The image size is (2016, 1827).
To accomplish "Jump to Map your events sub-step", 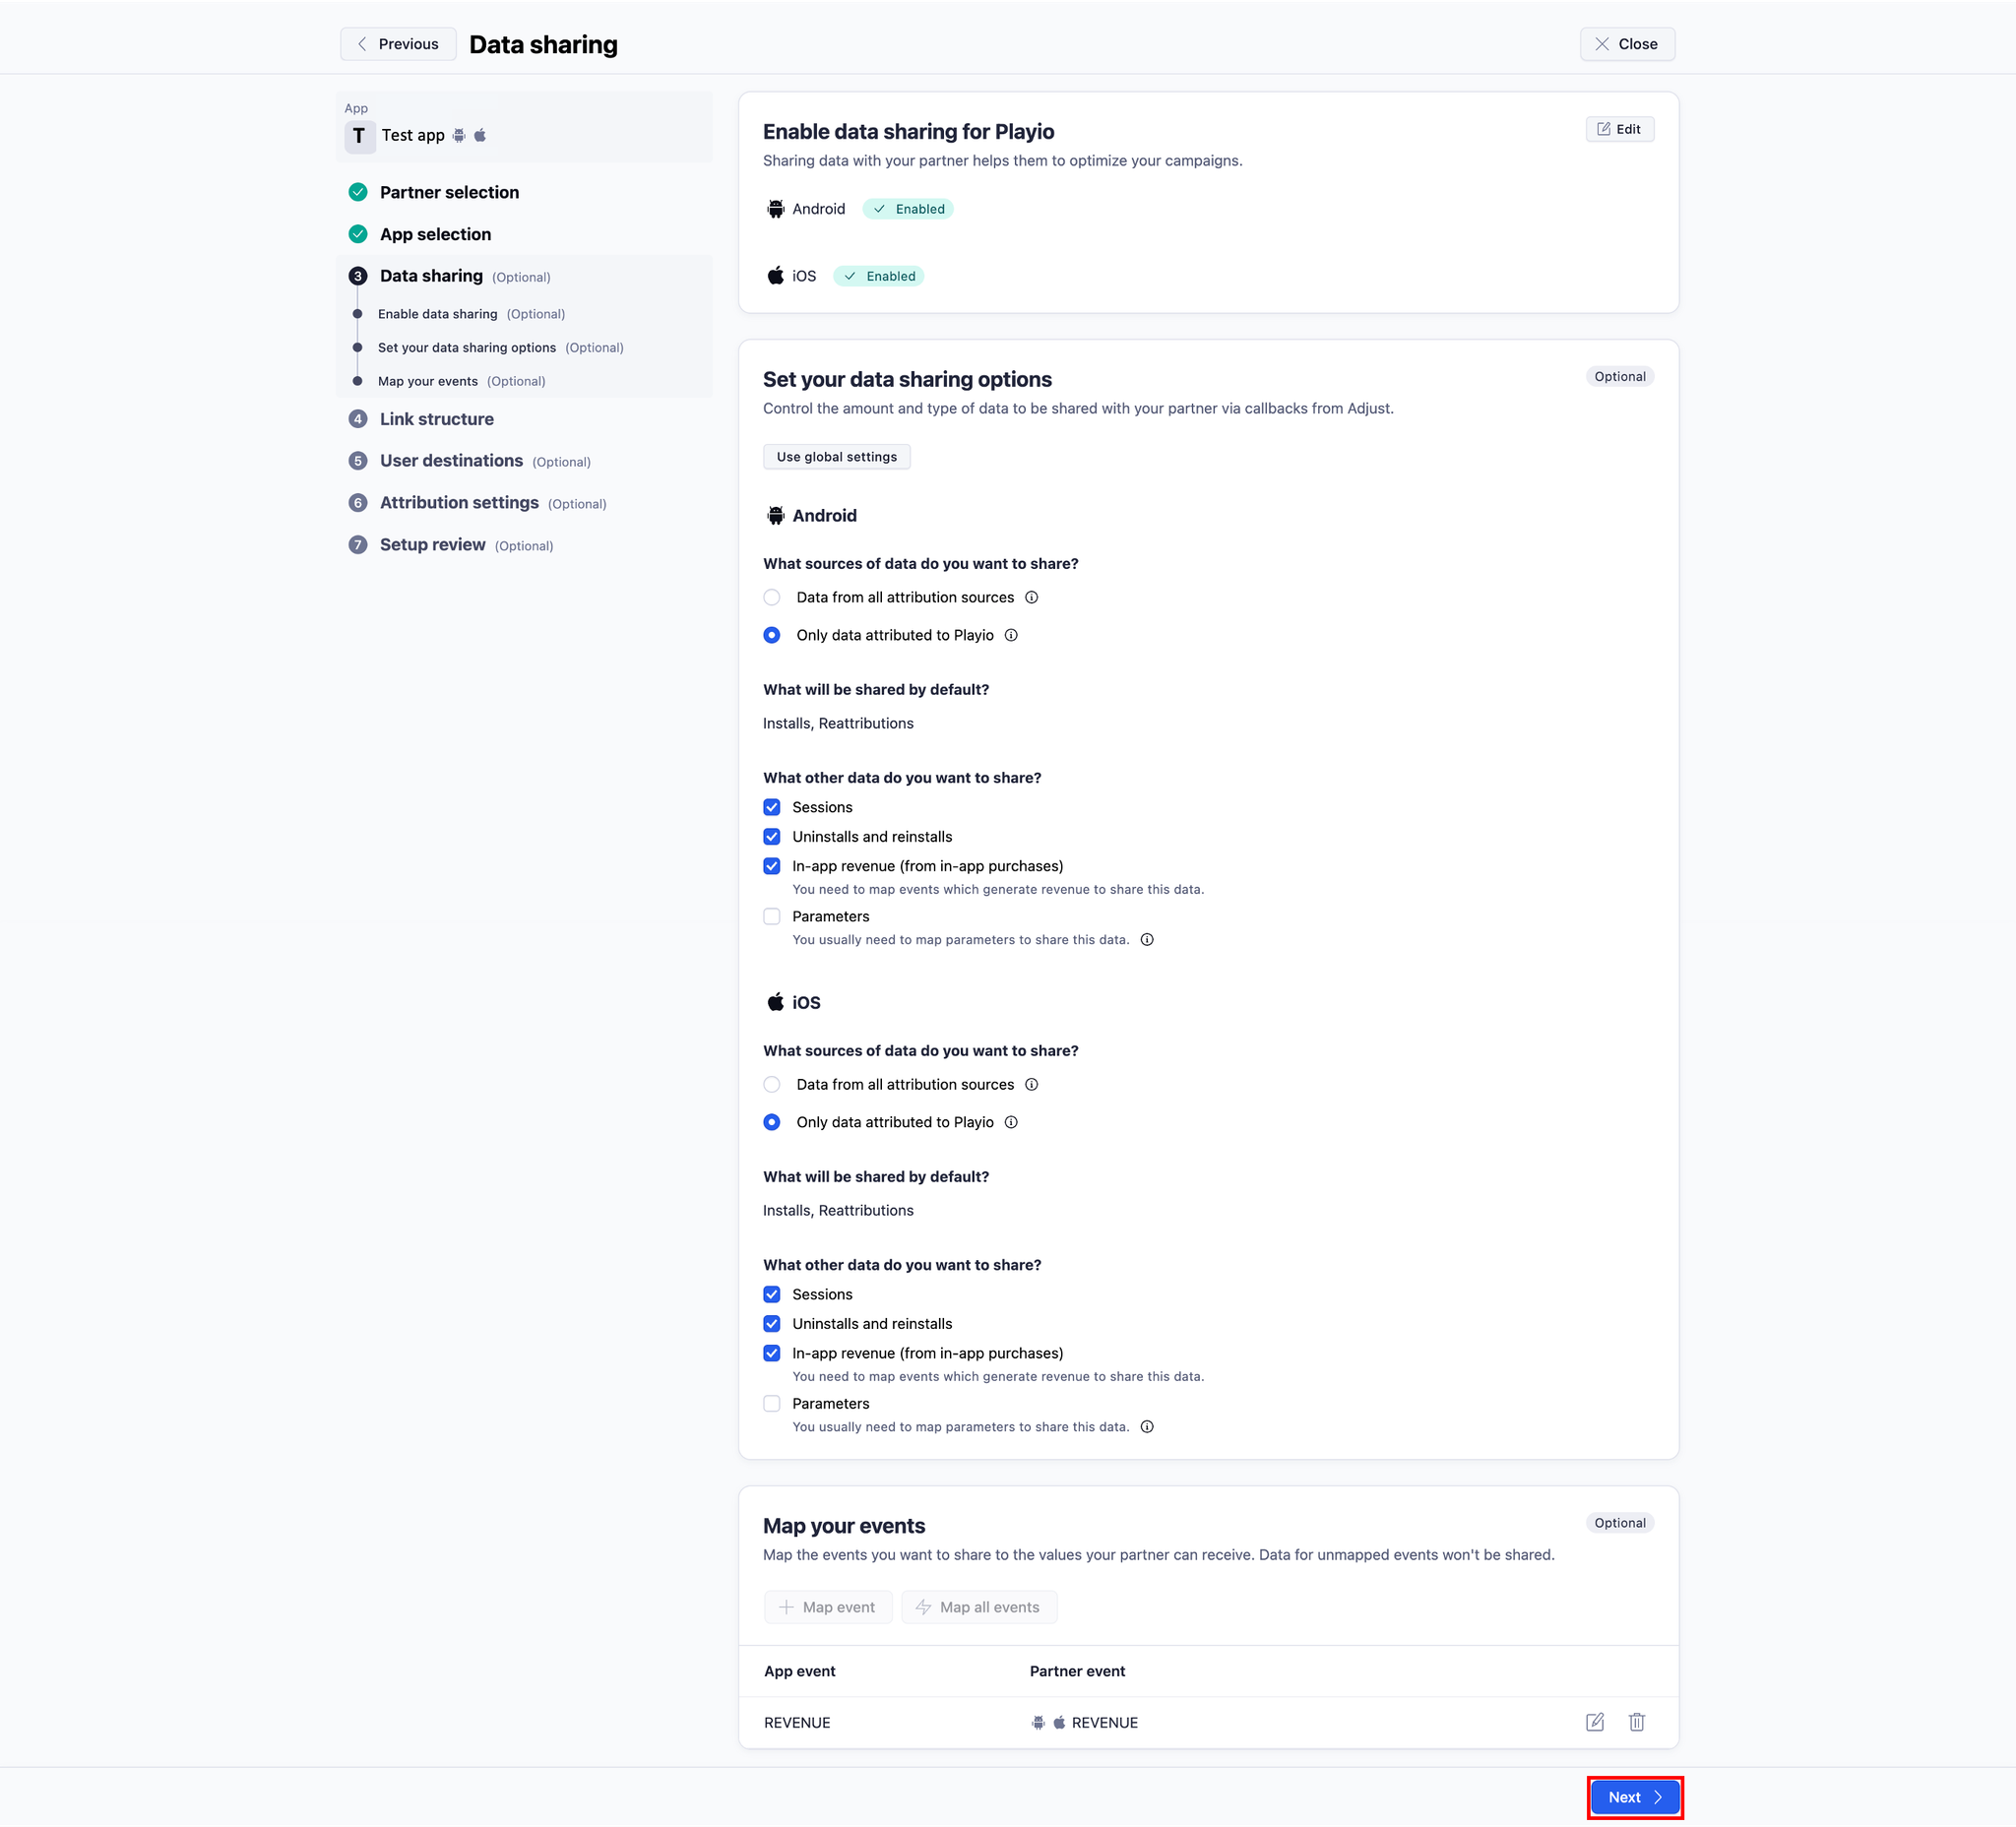I will [x=428, y=381].
